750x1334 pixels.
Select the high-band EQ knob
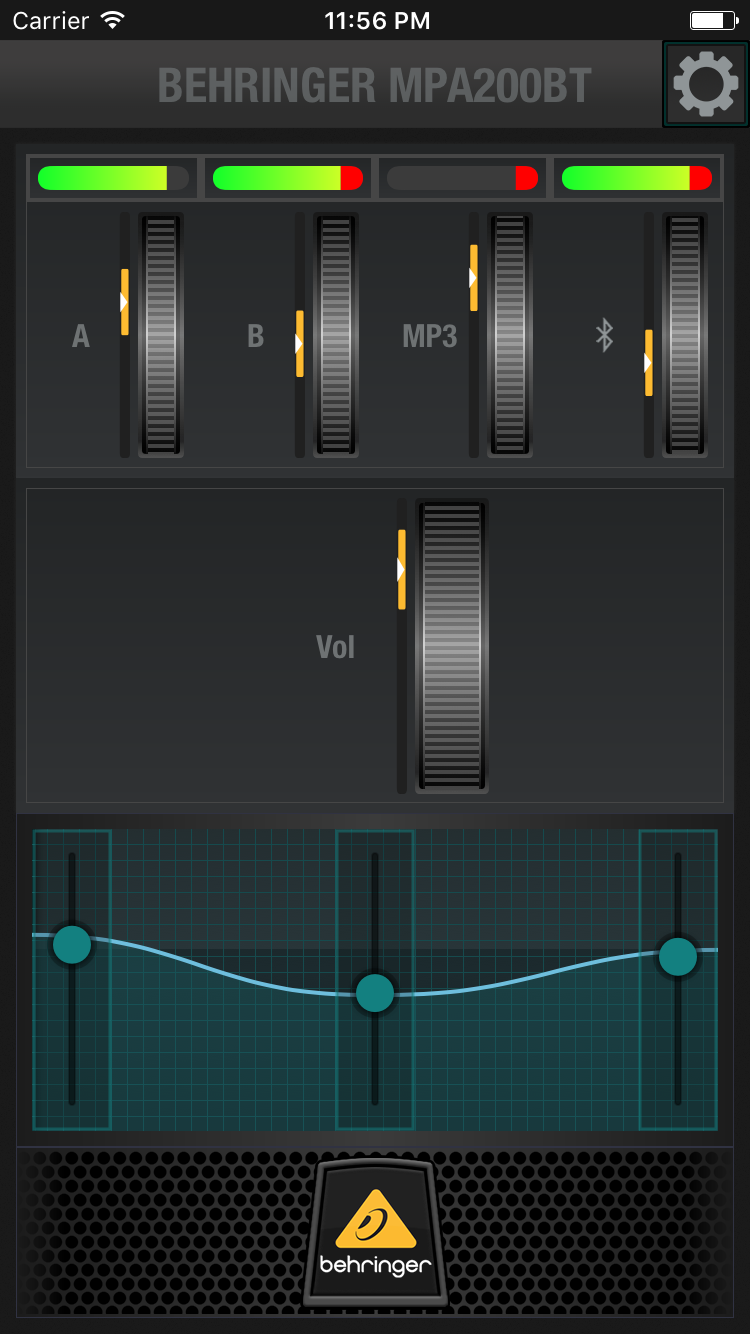tap(678, 956)
